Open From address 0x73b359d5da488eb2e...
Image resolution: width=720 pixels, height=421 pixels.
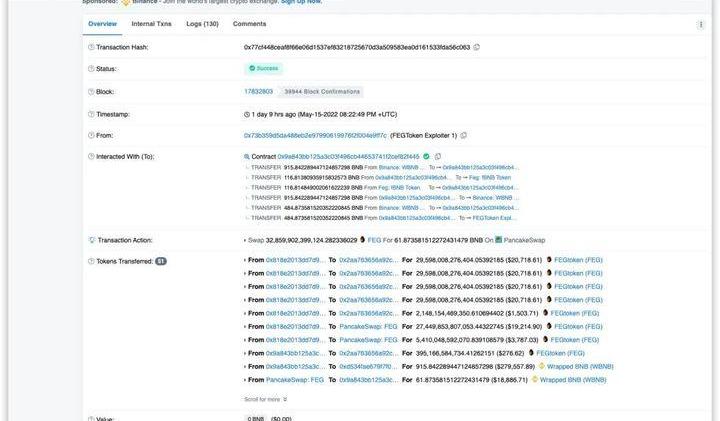pyautogui.click(x=315, y=135)
